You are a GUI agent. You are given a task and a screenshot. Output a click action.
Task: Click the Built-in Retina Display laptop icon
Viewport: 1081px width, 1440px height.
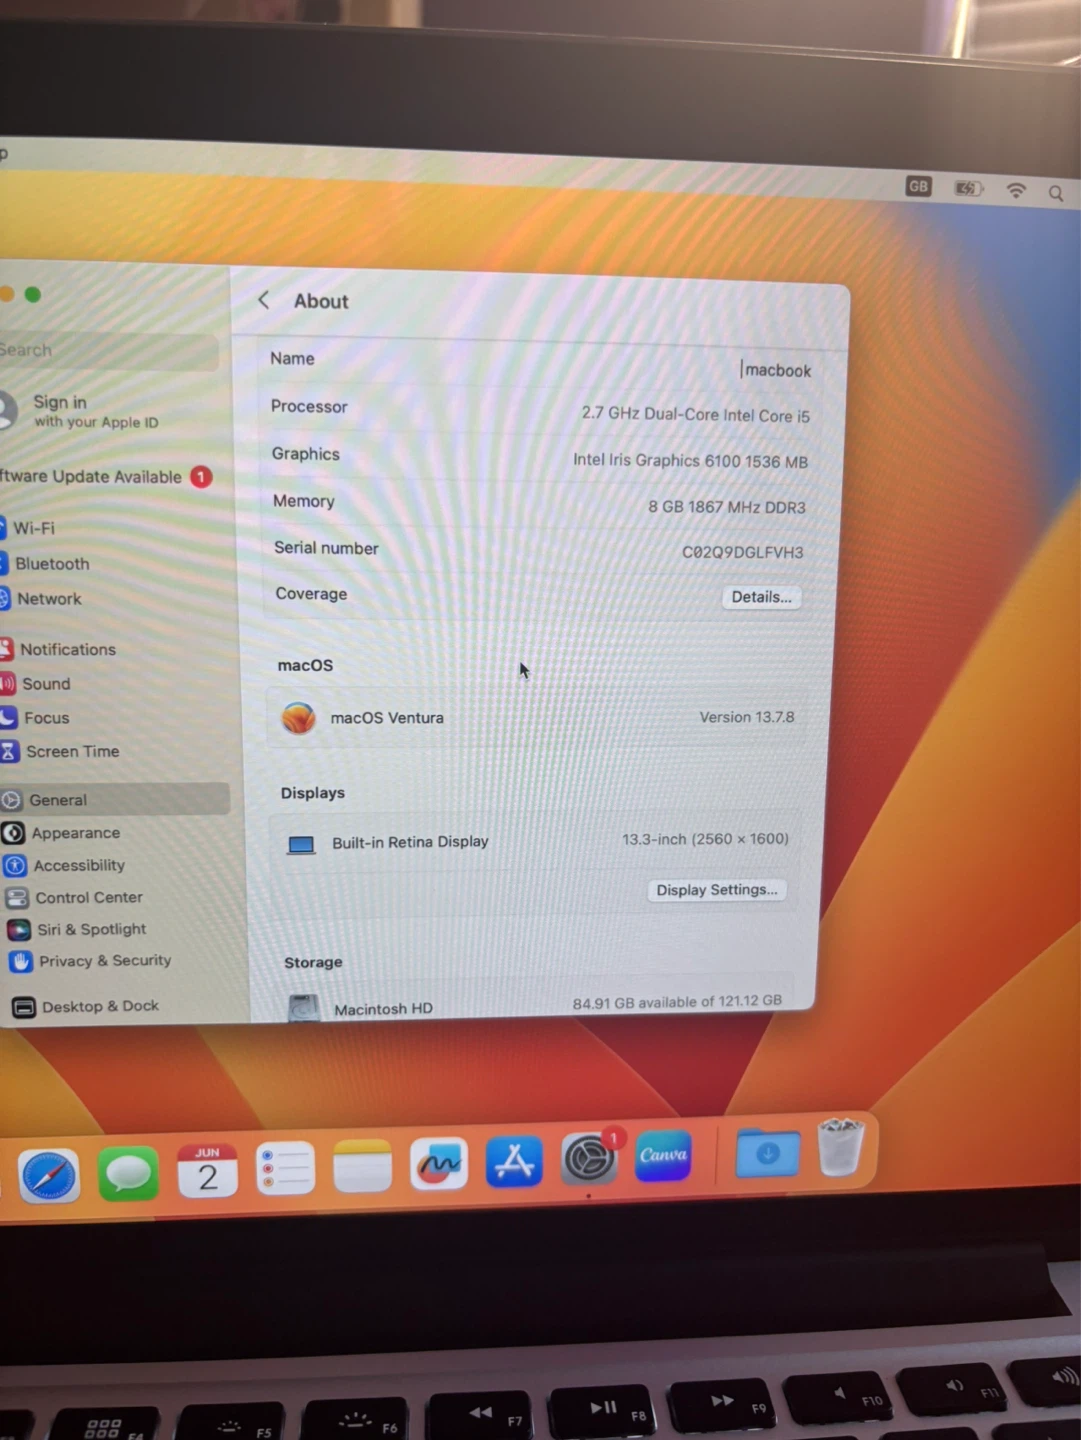(301, 844)
